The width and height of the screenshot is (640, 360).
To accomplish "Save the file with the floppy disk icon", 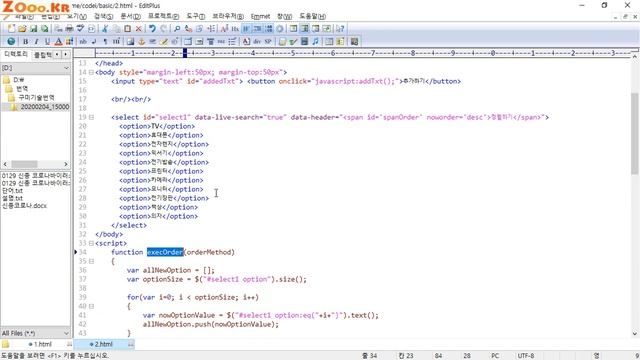I will point(33,29).
